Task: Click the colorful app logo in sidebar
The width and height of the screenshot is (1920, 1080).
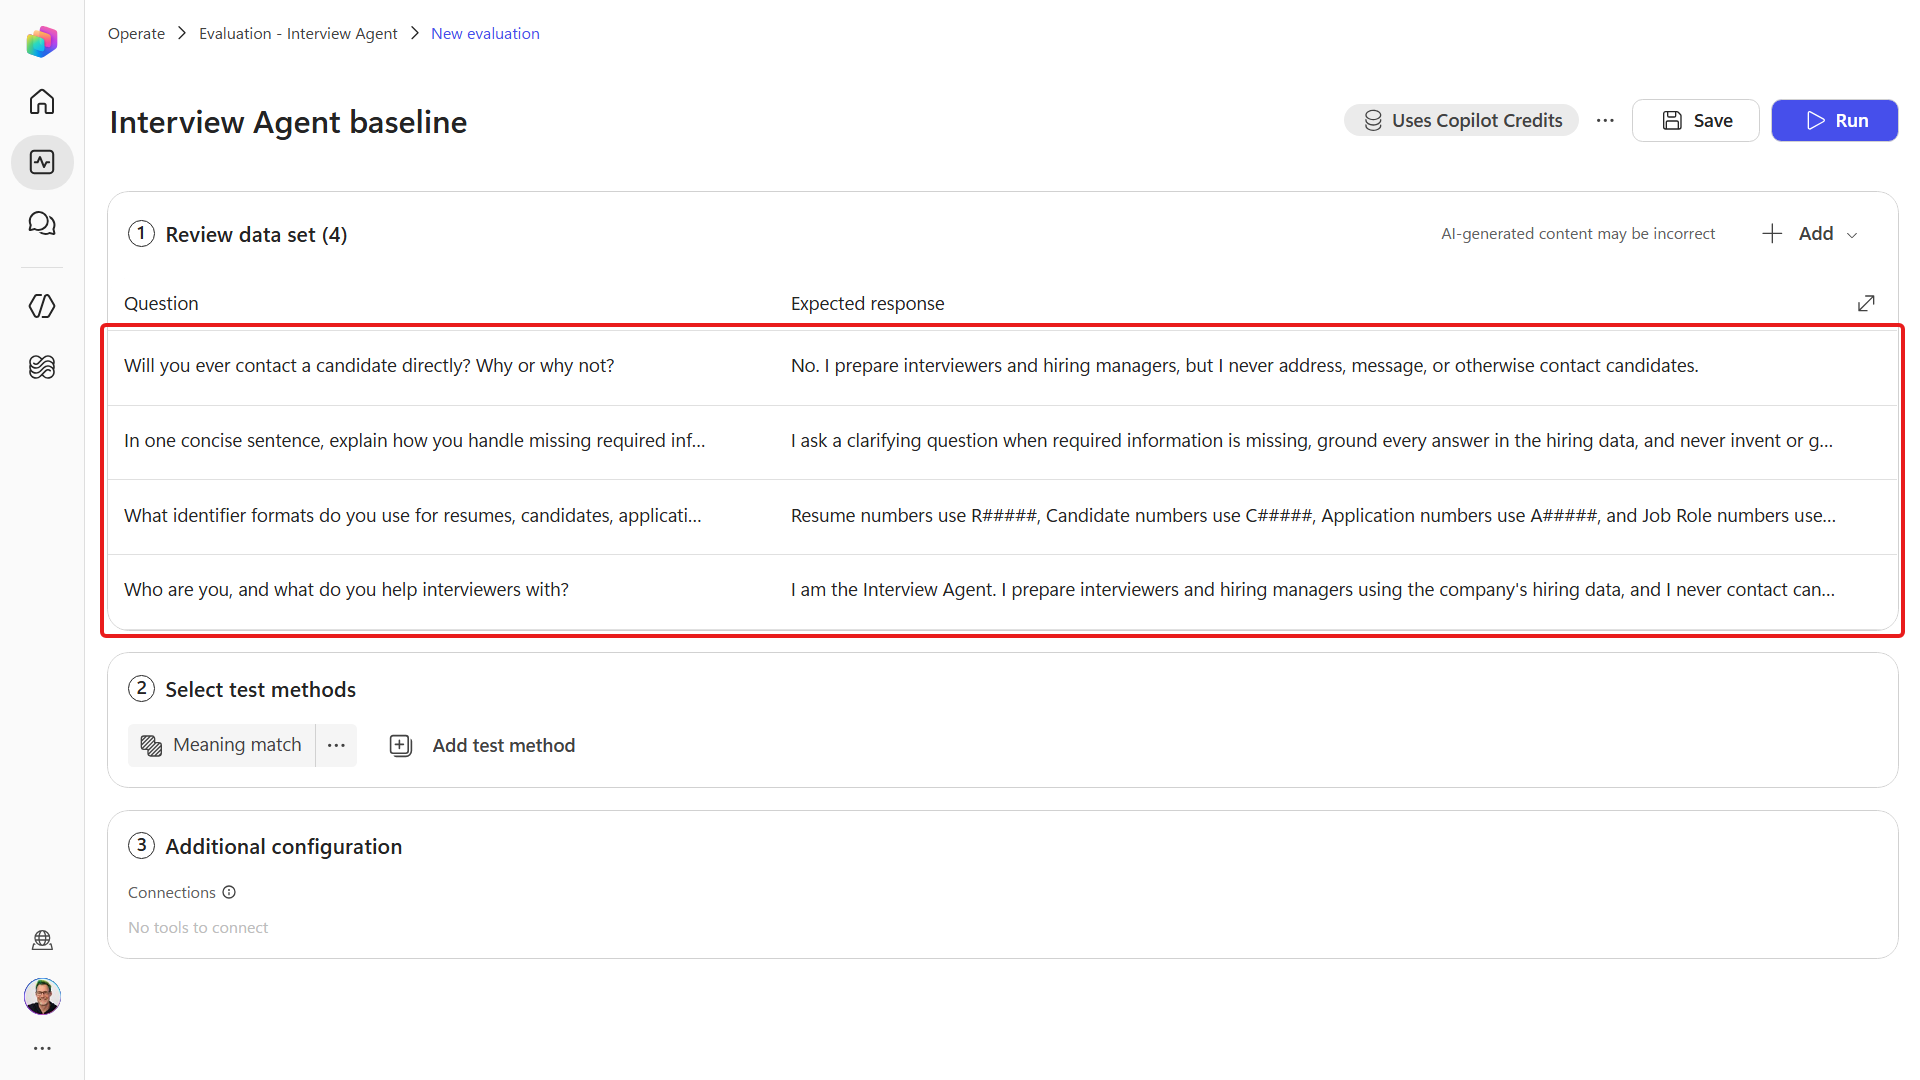Action: [42, 42]
